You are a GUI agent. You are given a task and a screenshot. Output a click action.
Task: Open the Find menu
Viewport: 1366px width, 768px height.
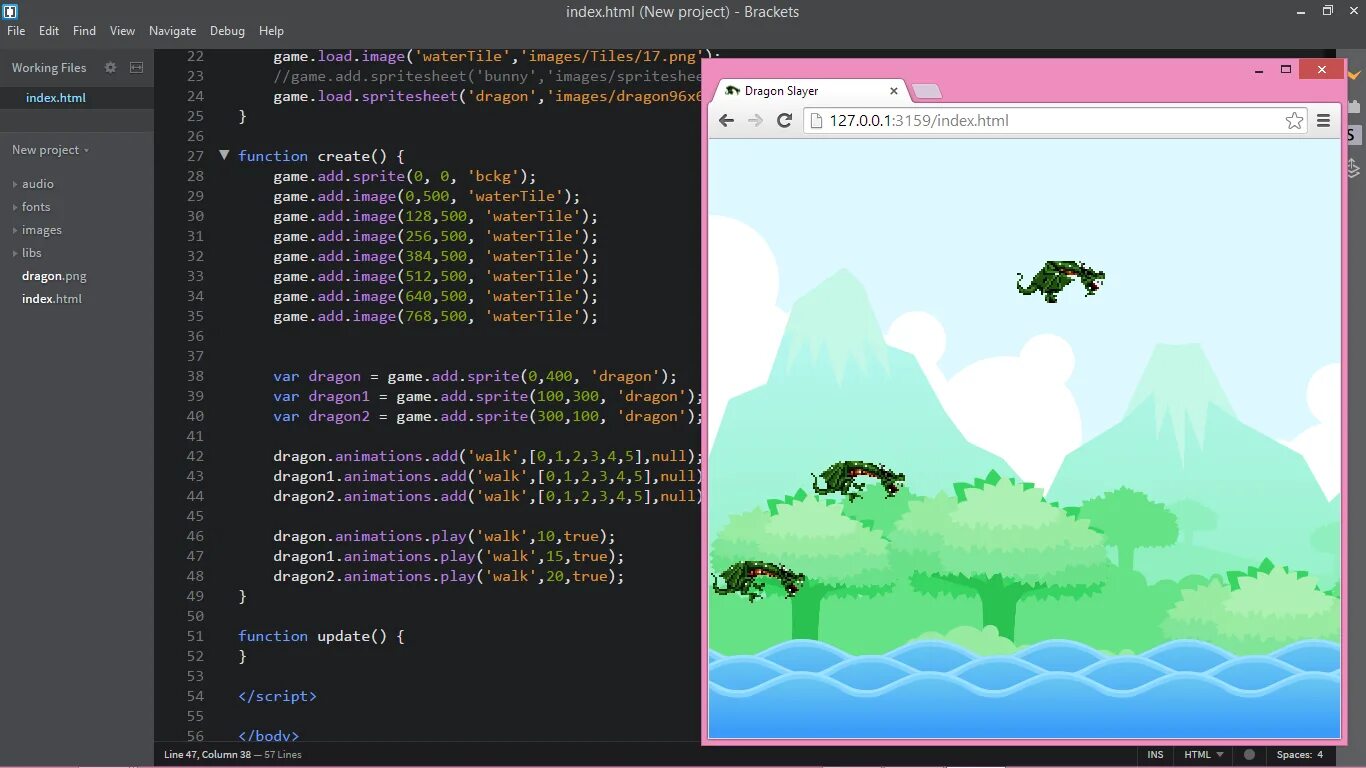85,31
